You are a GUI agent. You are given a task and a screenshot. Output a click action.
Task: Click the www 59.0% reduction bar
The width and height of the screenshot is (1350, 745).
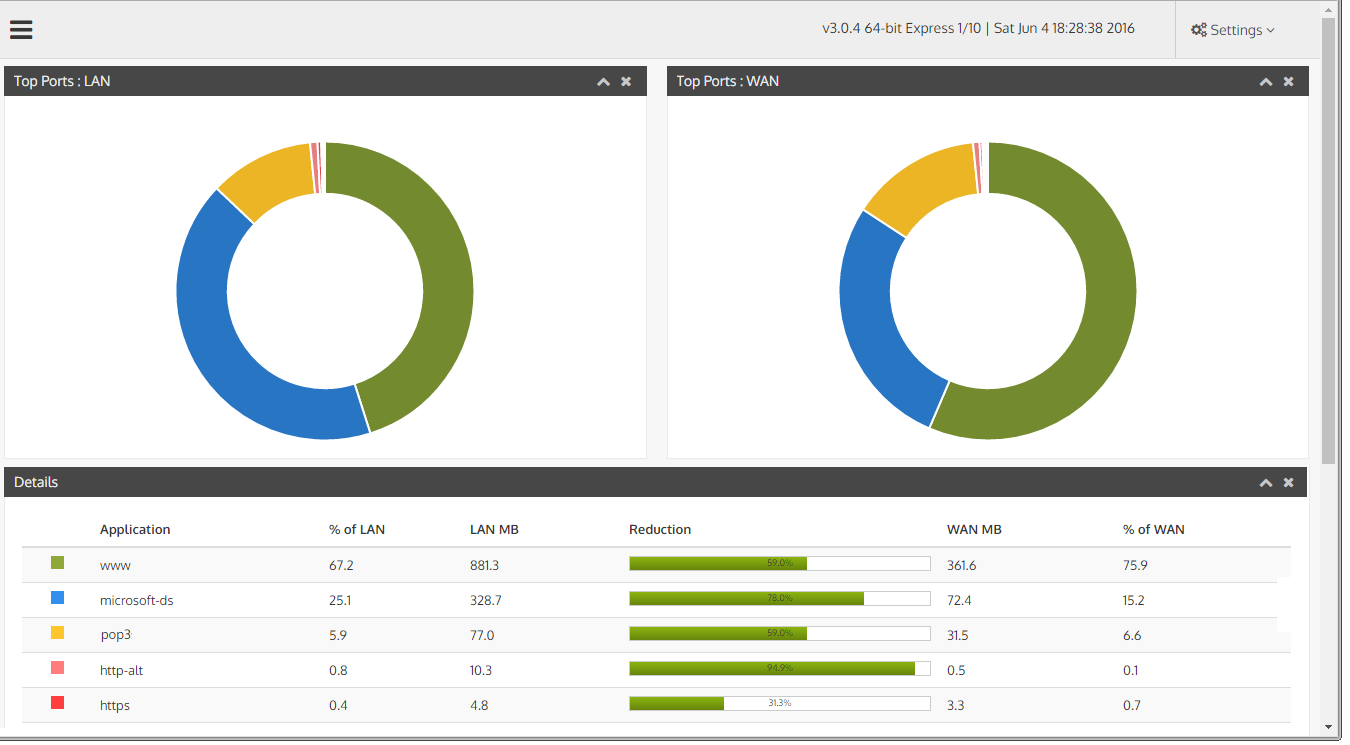coord(778,563)
